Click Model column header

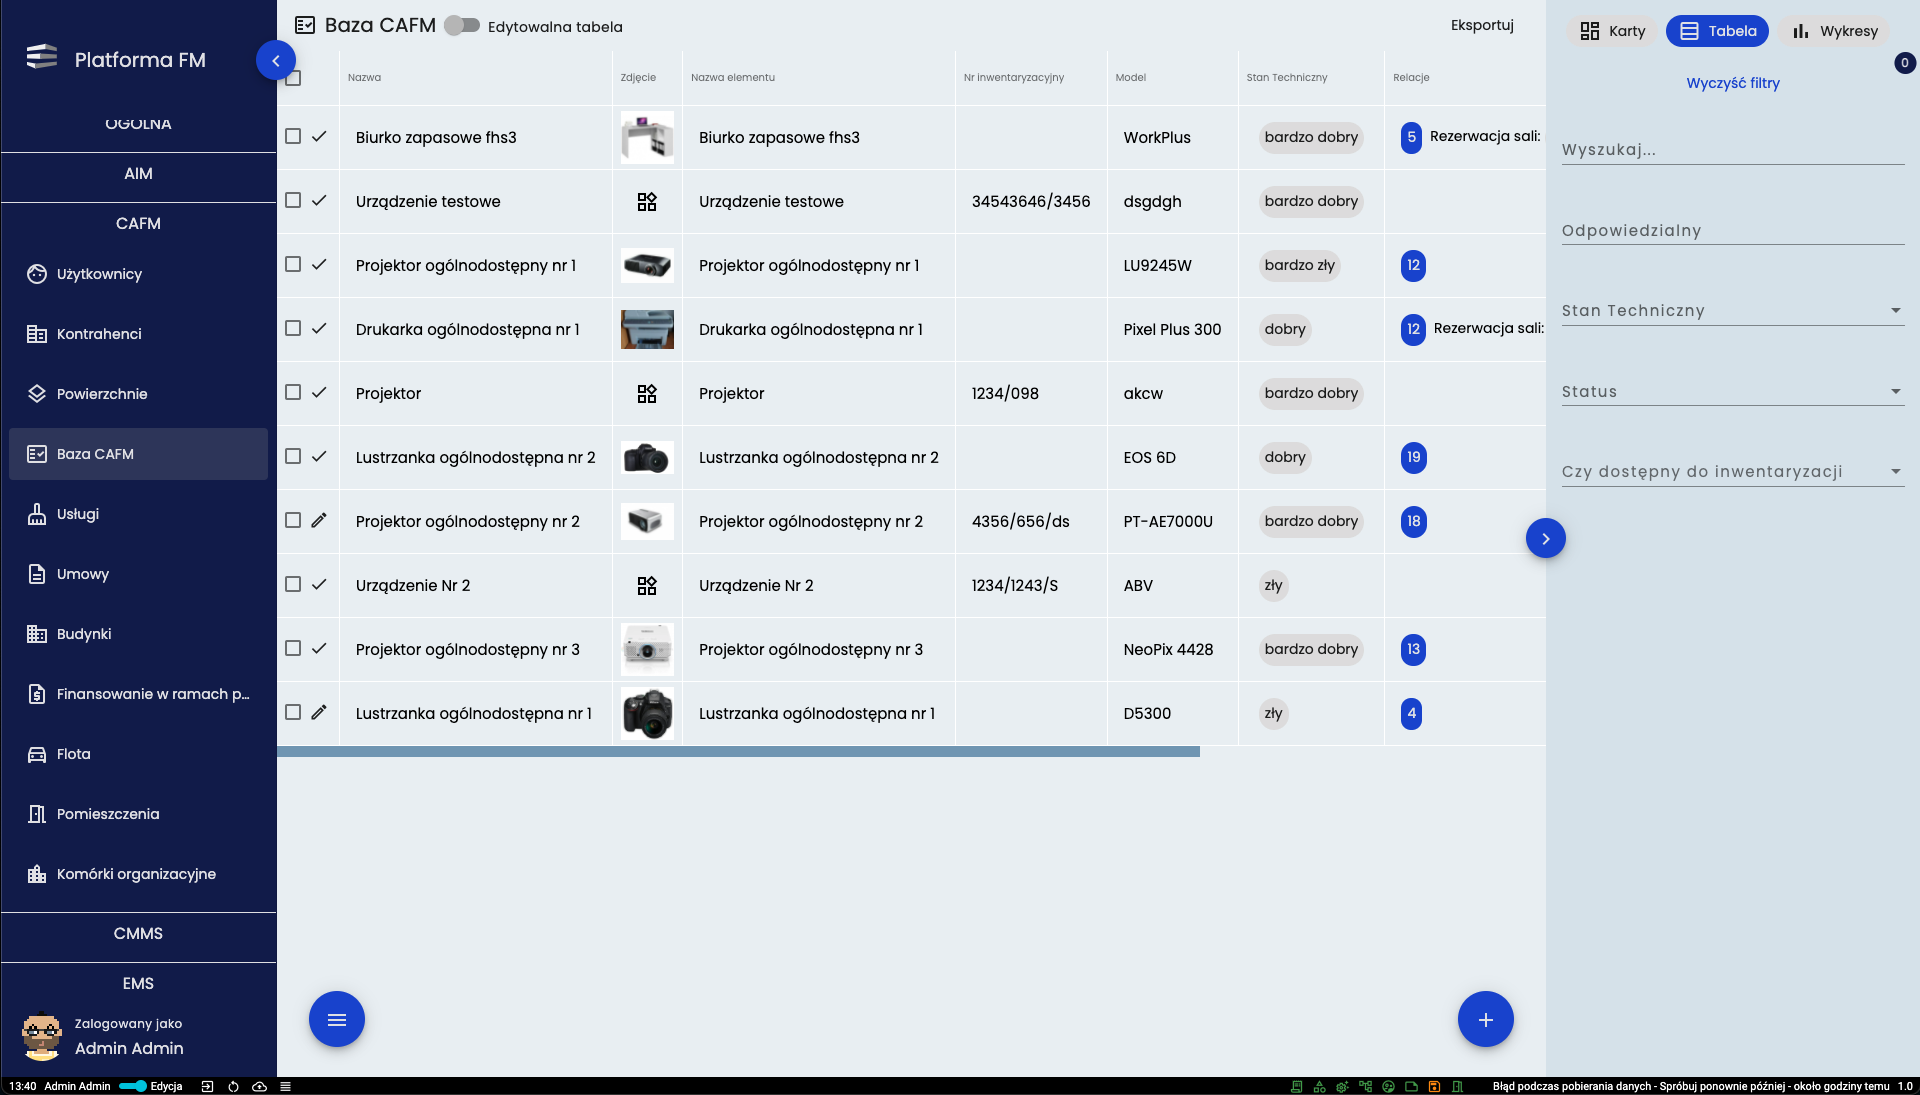click(1131, 78)
